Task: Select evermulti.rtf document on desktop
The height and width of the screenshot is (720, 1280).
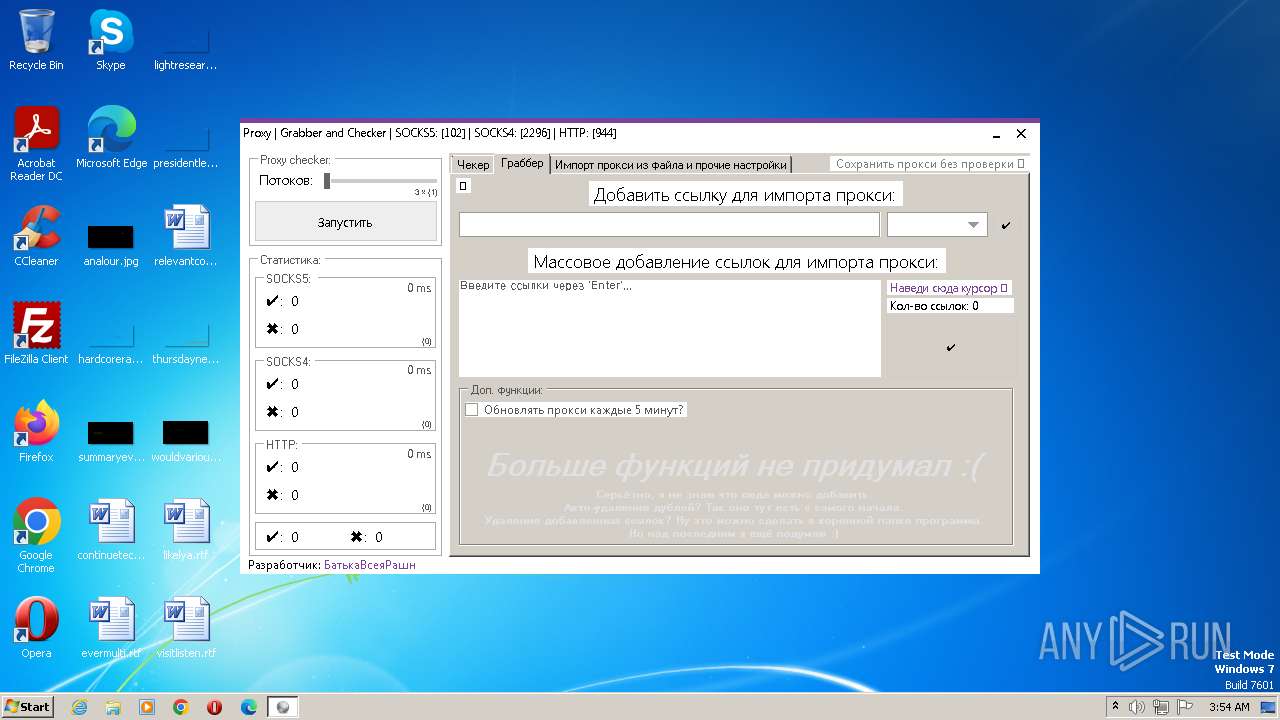Action: click(x=110, y=627)
